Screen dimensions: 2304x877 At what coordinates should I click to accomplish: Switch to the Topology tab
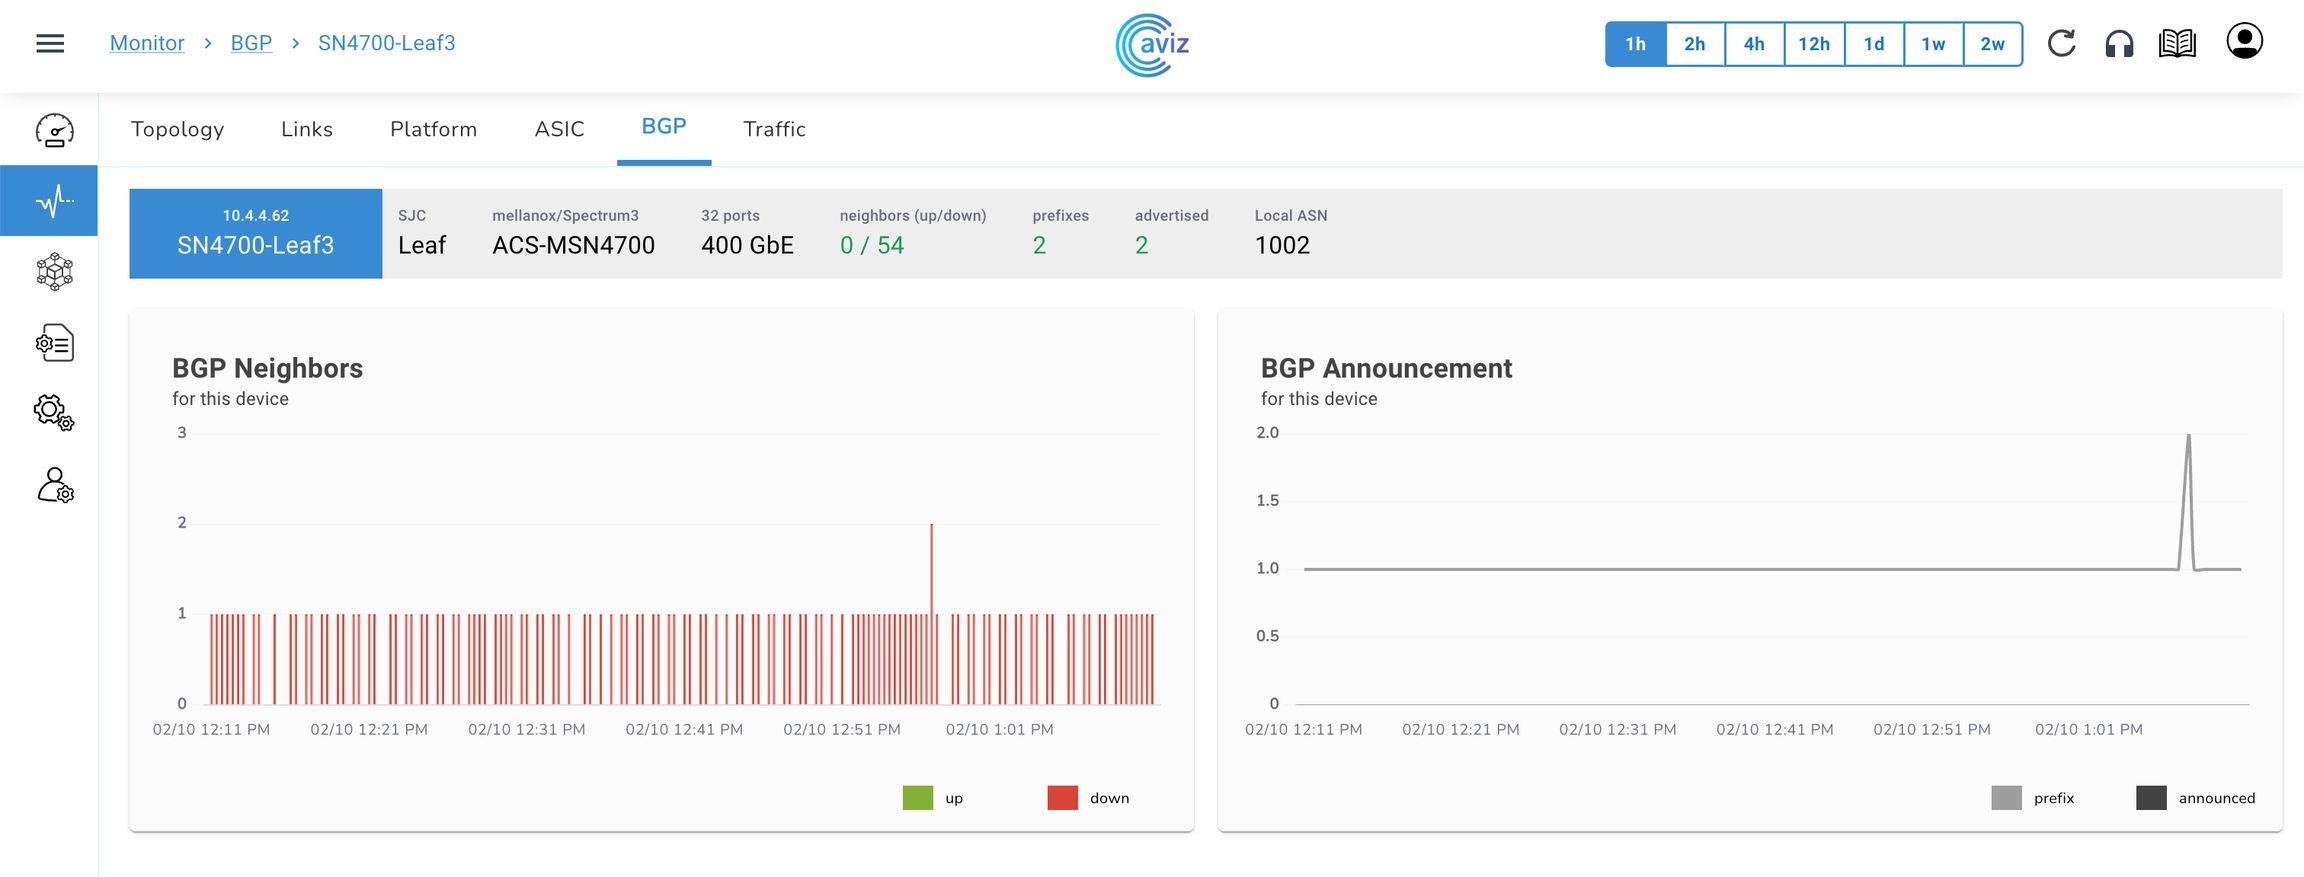(177, 129)
